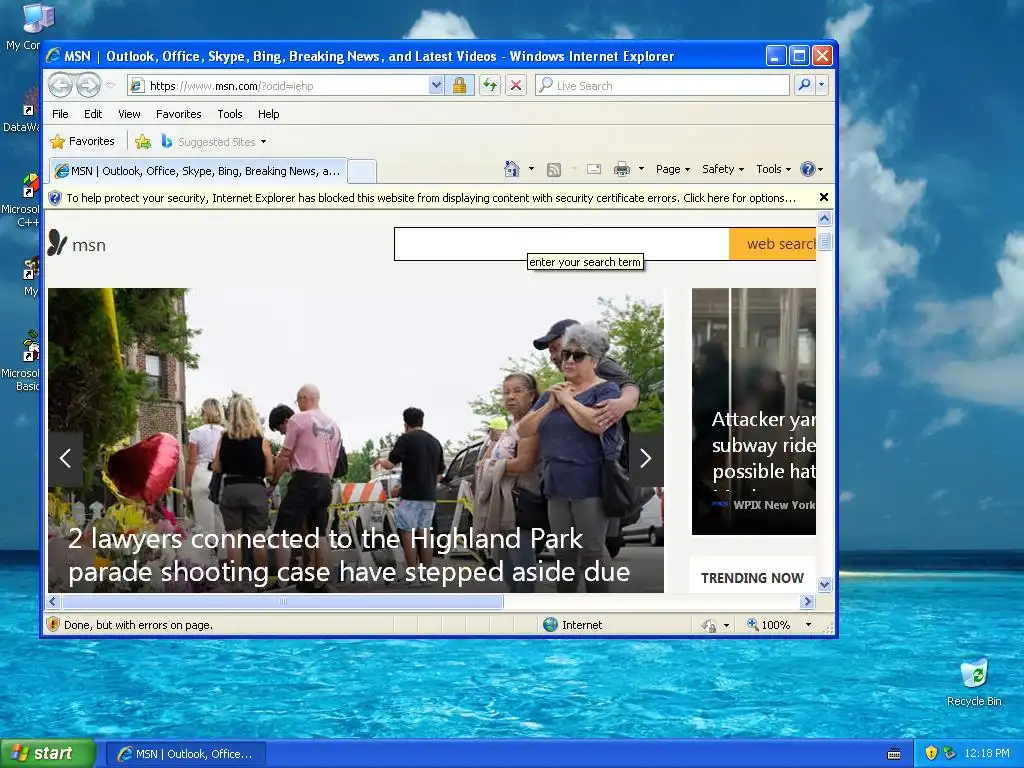Click the Read Mail envelope icon
1024x768 pixels.
point(594,170)
